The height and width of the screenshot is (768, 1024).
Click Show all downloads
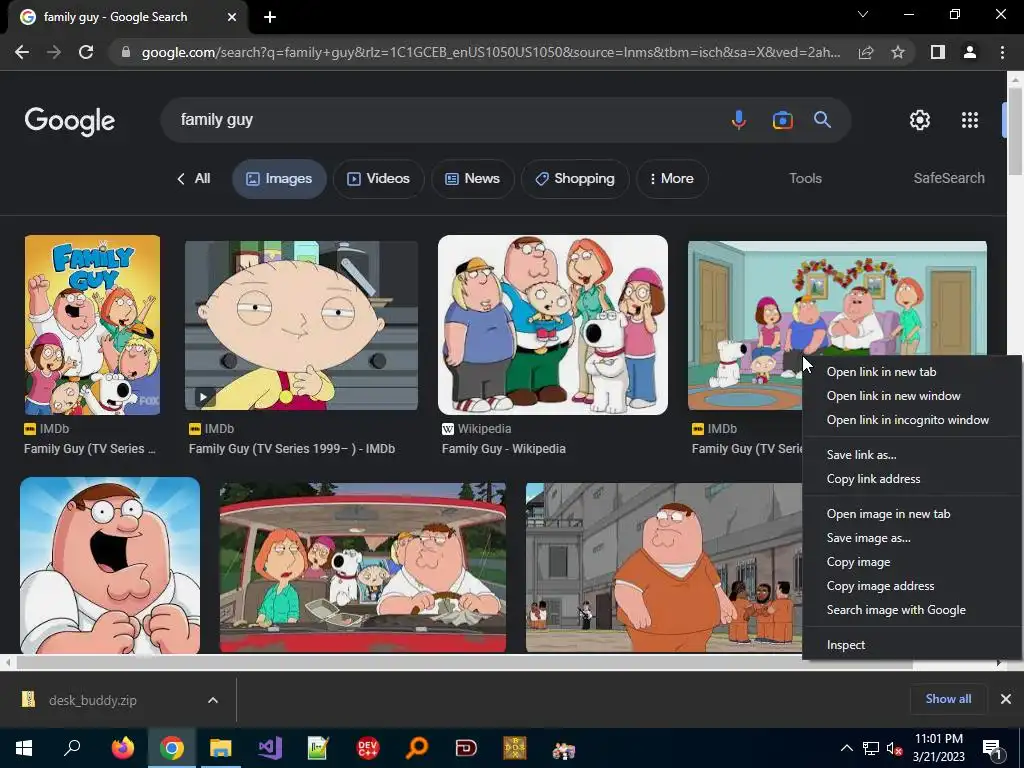click(x=948, y=699)
